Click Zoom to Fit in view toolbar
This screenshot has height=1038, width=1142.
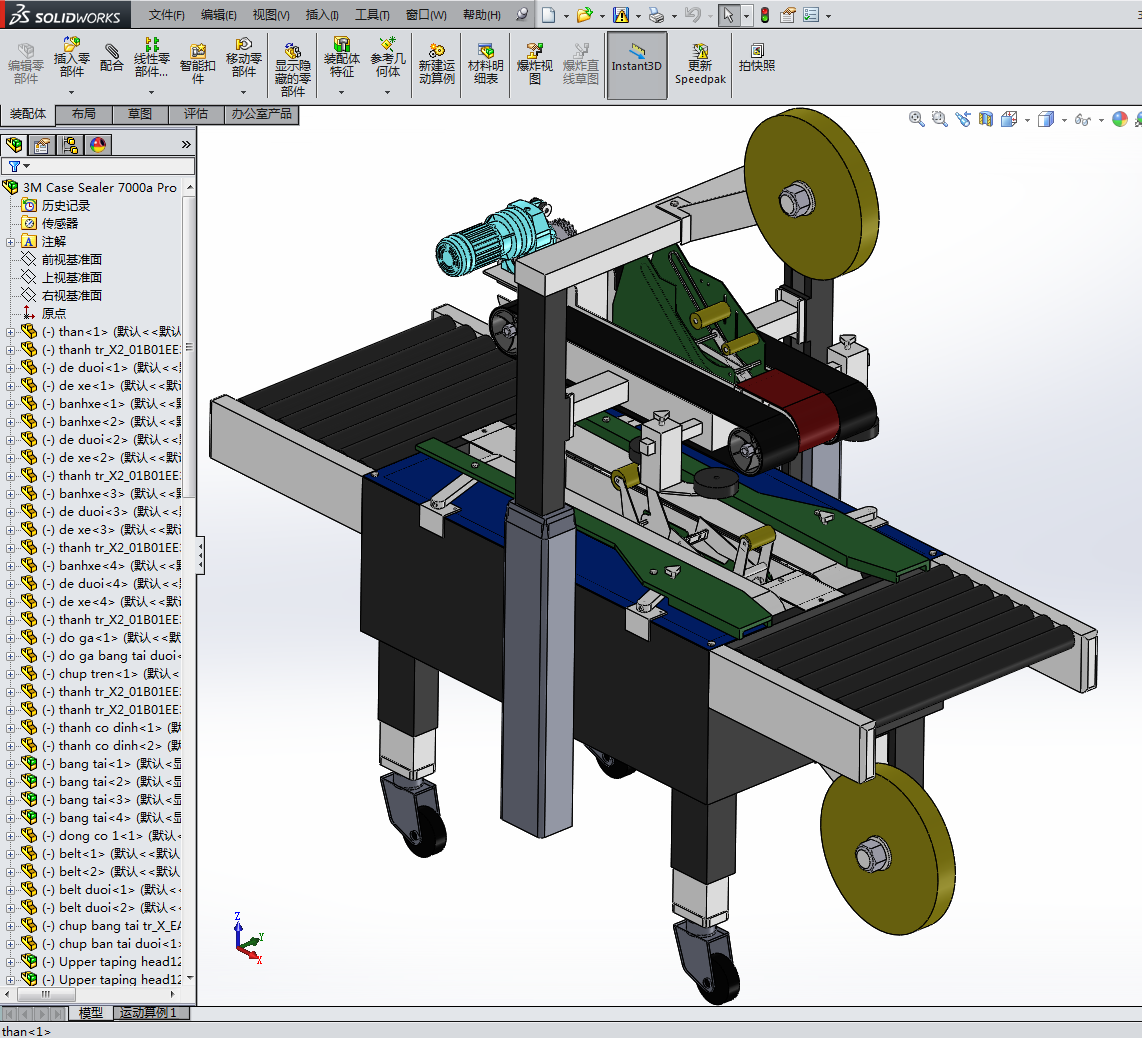[x=916, y=119]
